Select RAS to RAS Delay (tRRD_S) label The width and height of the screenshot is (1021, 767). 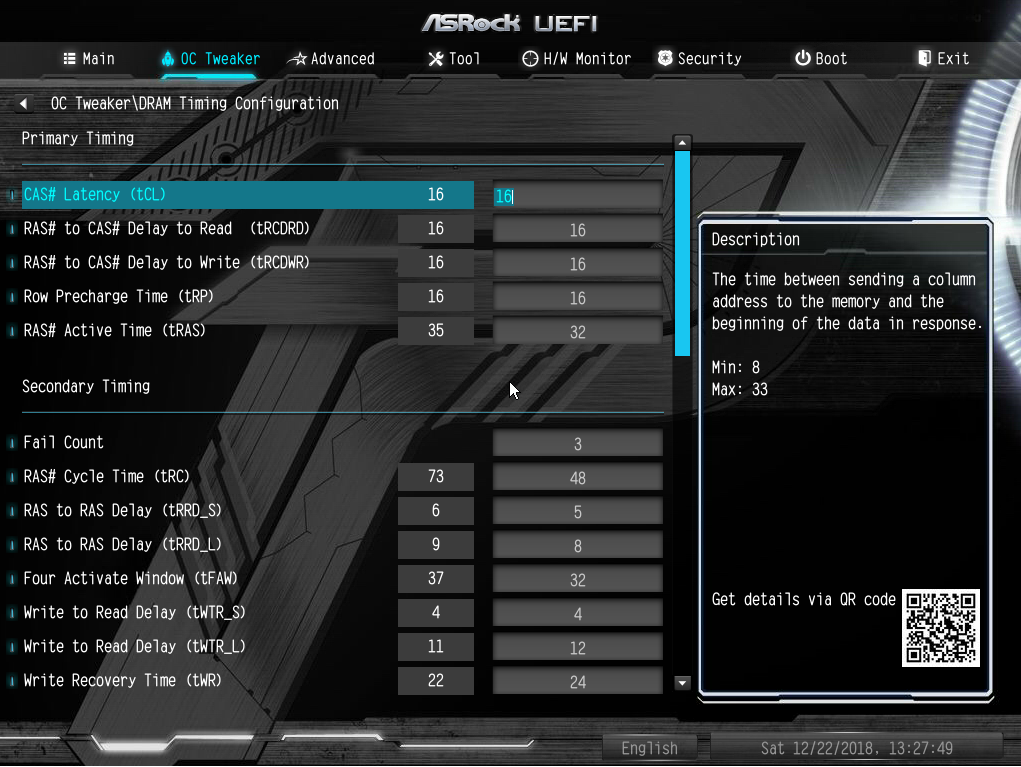coord(122,510)
